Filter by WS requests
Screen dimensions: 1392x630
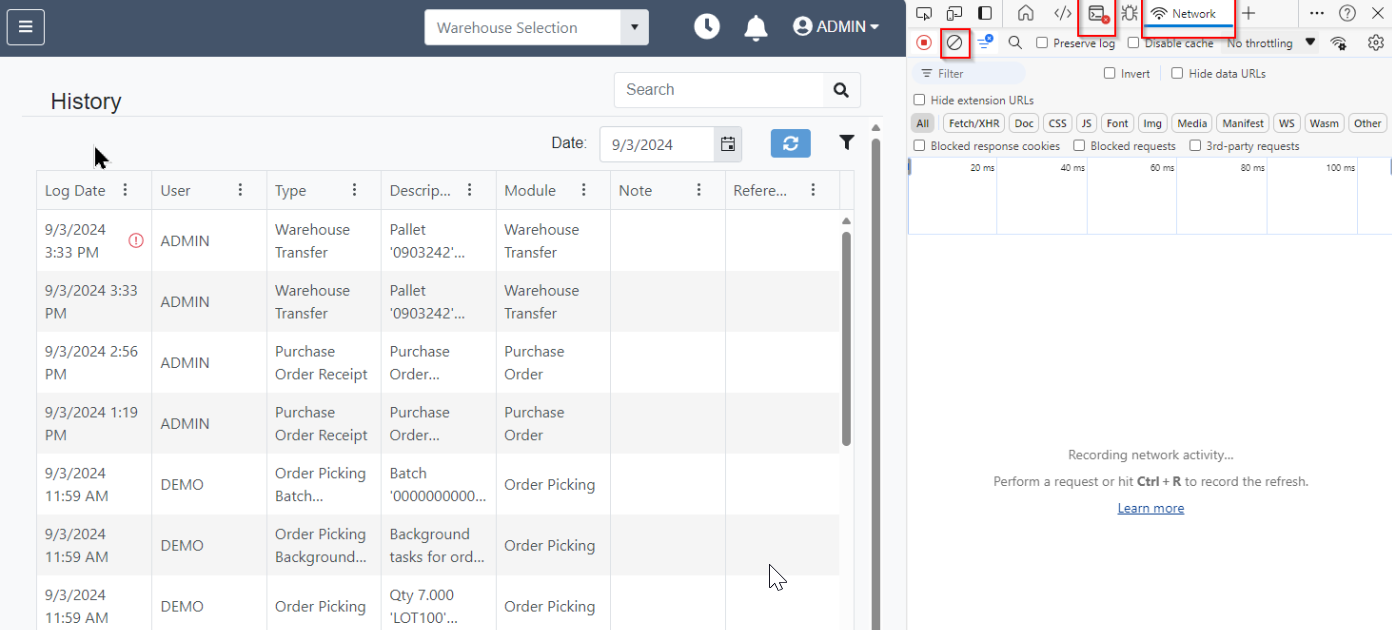pyautogui.click(x=1286, y=123)
